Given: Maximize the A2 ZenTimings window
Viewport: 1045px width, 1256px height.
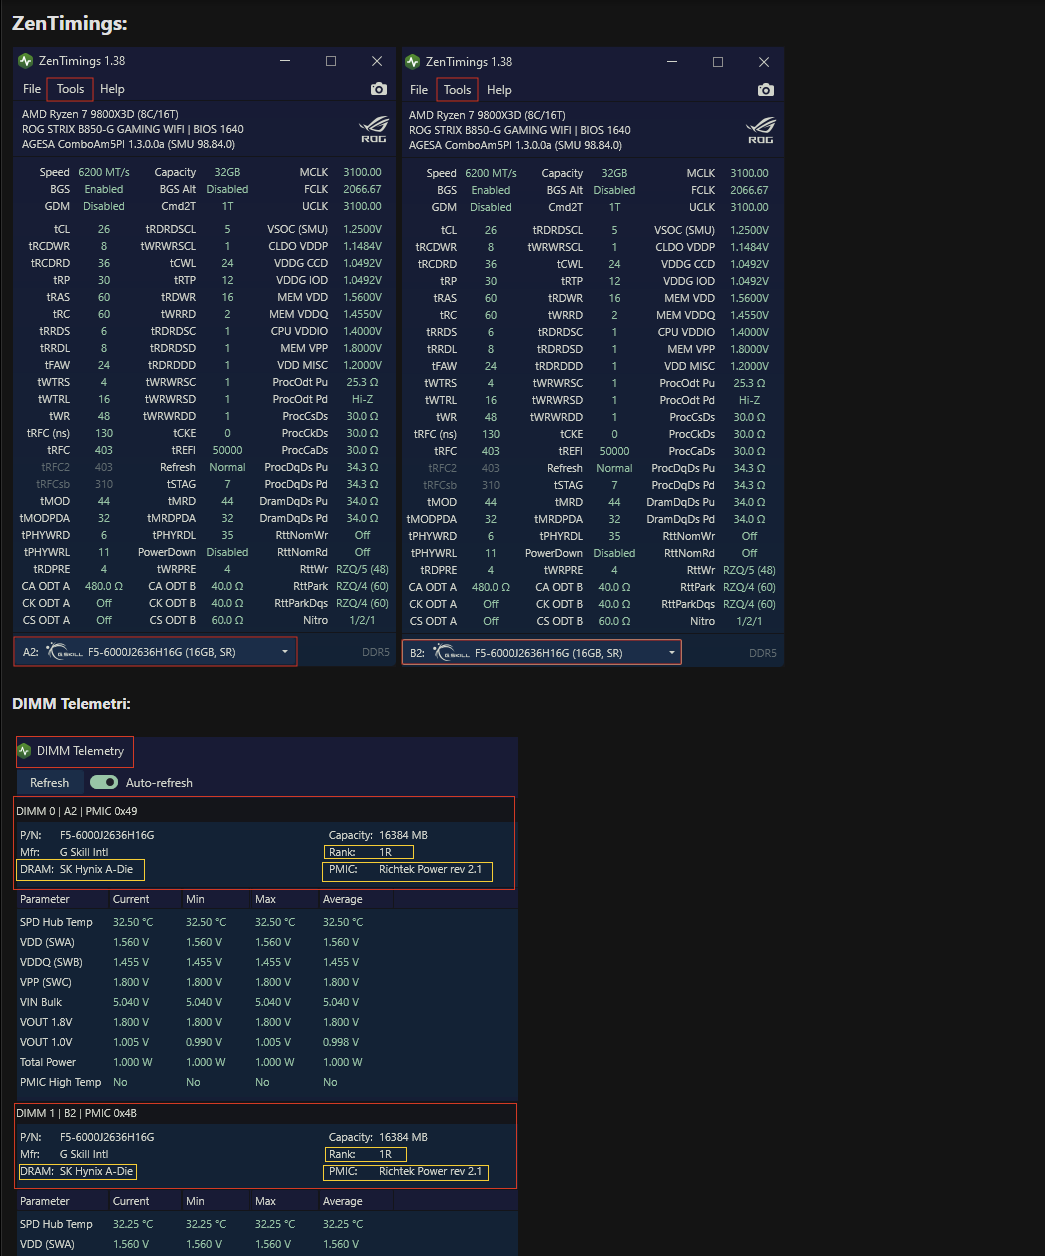Looking at the screenshot, I should pyautogui.click(x=331, y=61).
